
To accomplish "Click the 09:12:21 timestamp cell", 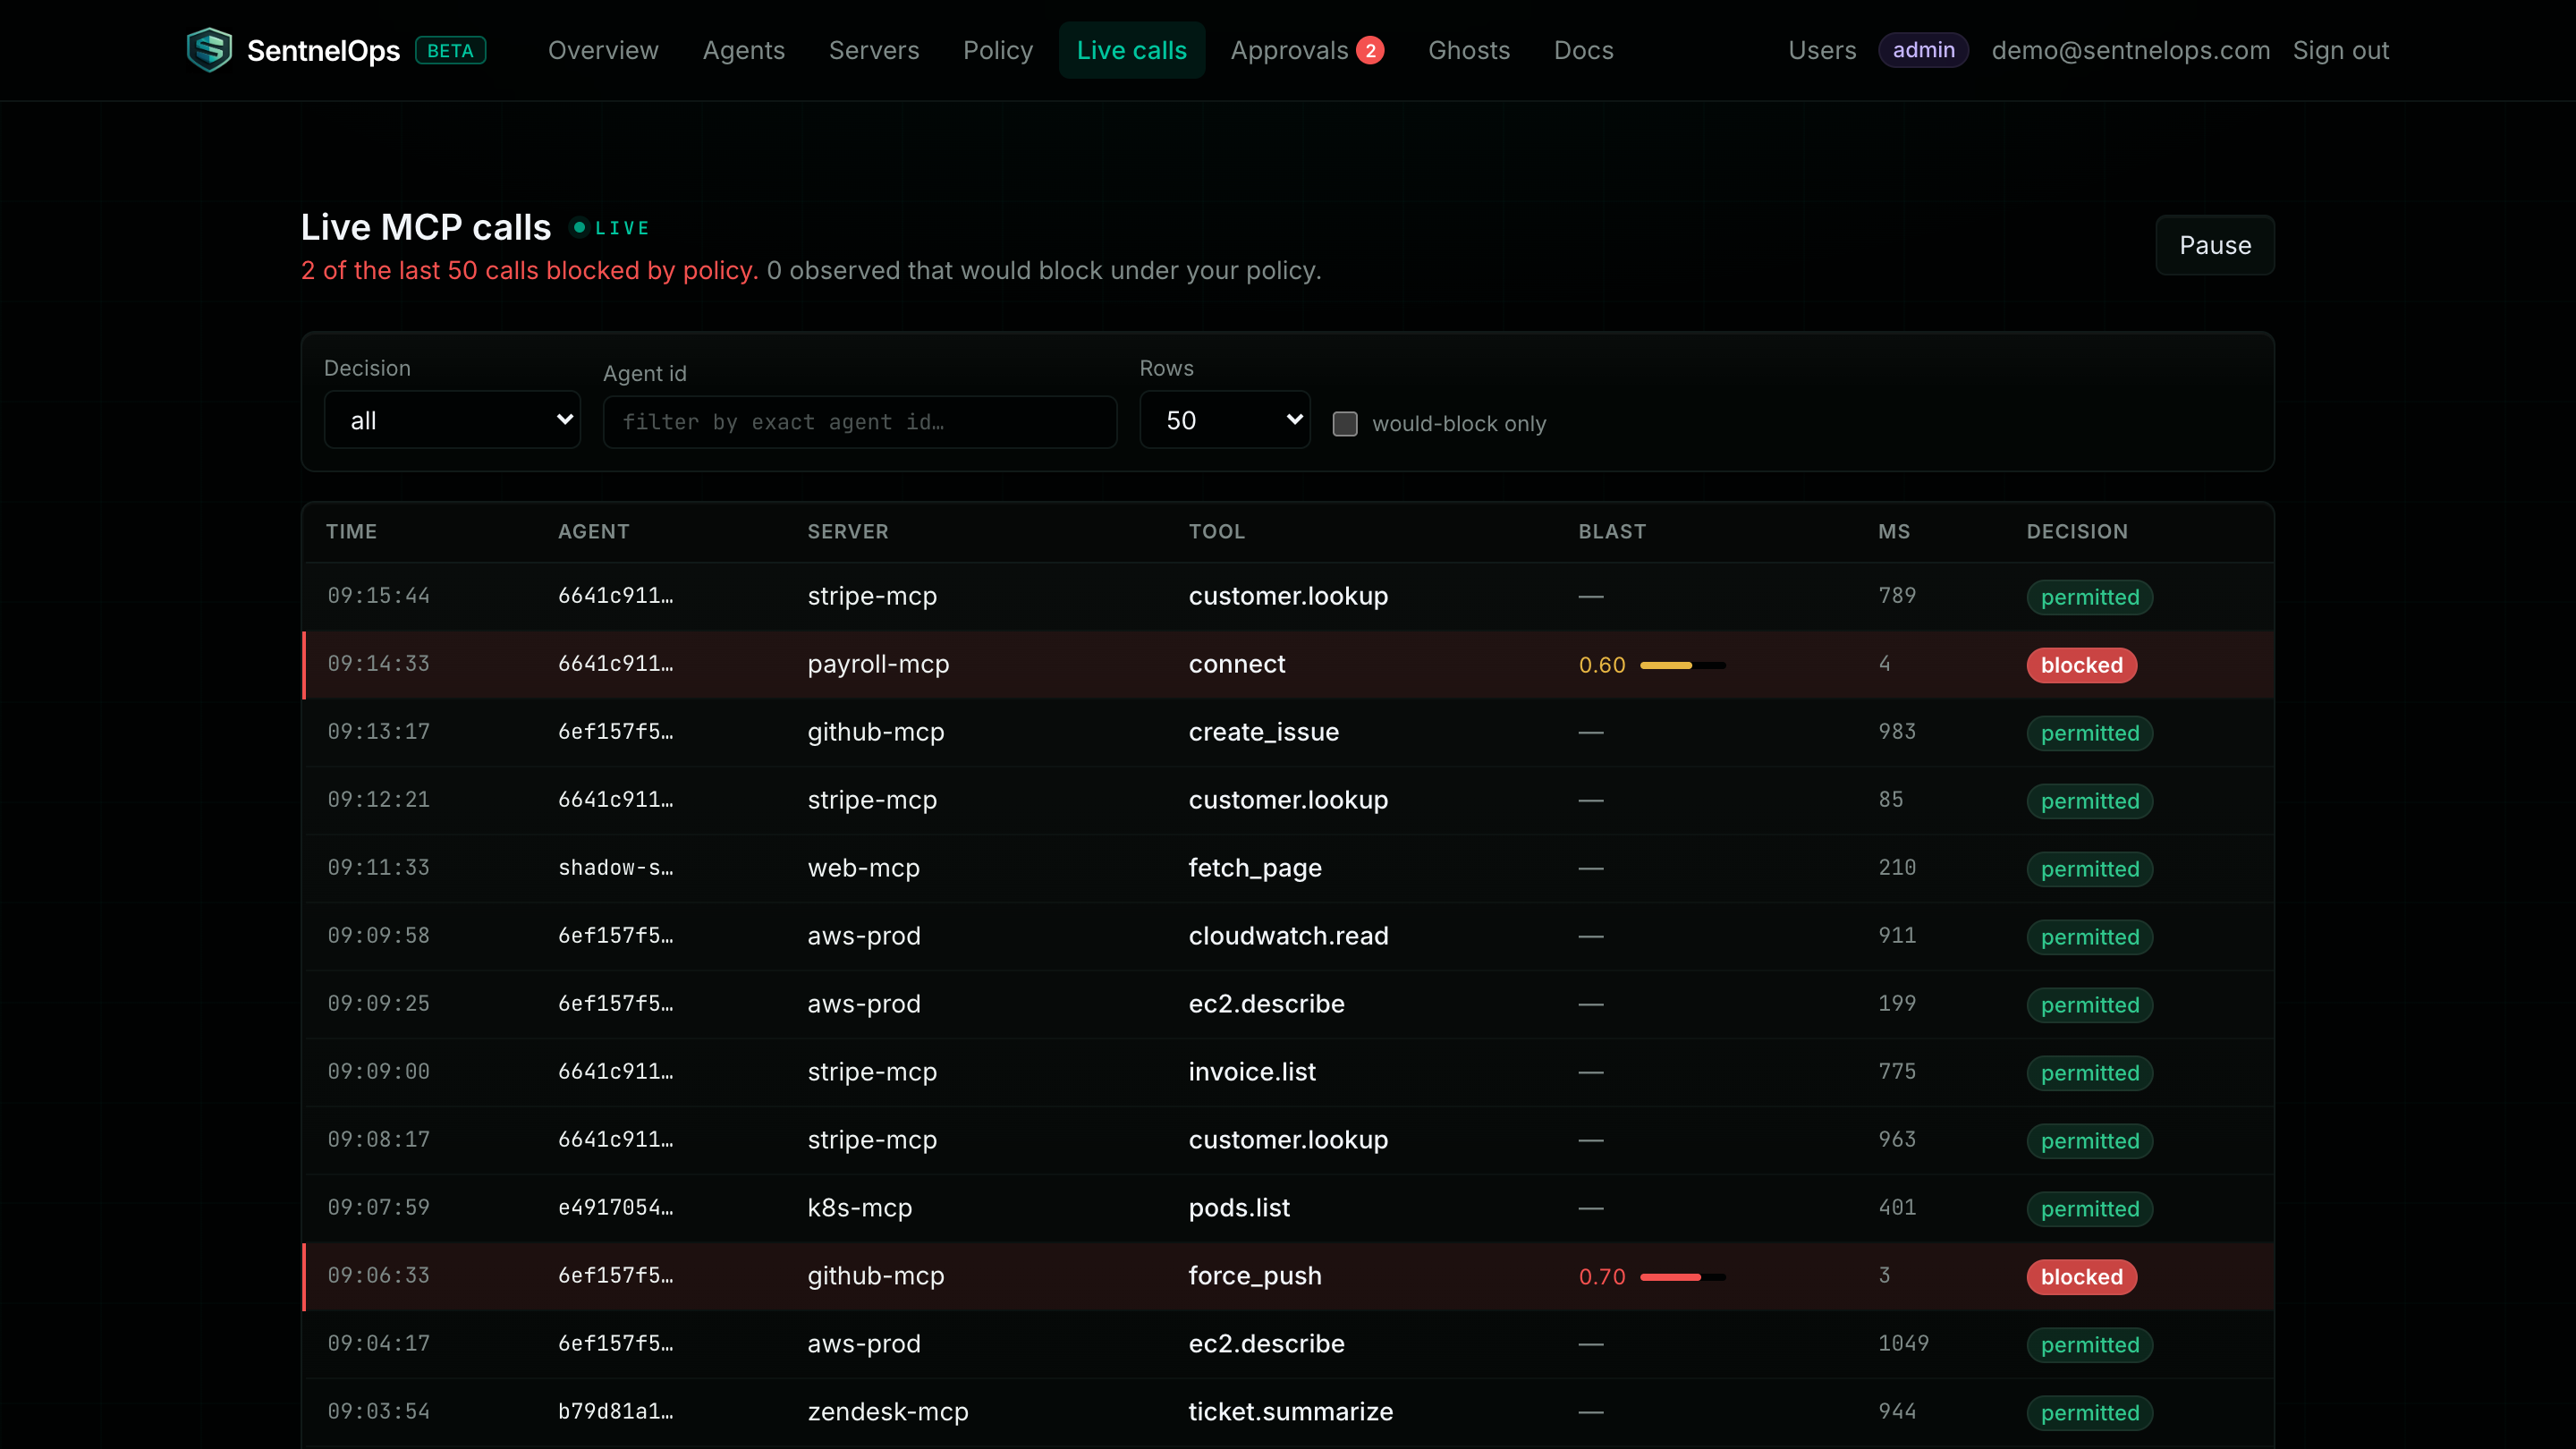I will pos(379,800).
